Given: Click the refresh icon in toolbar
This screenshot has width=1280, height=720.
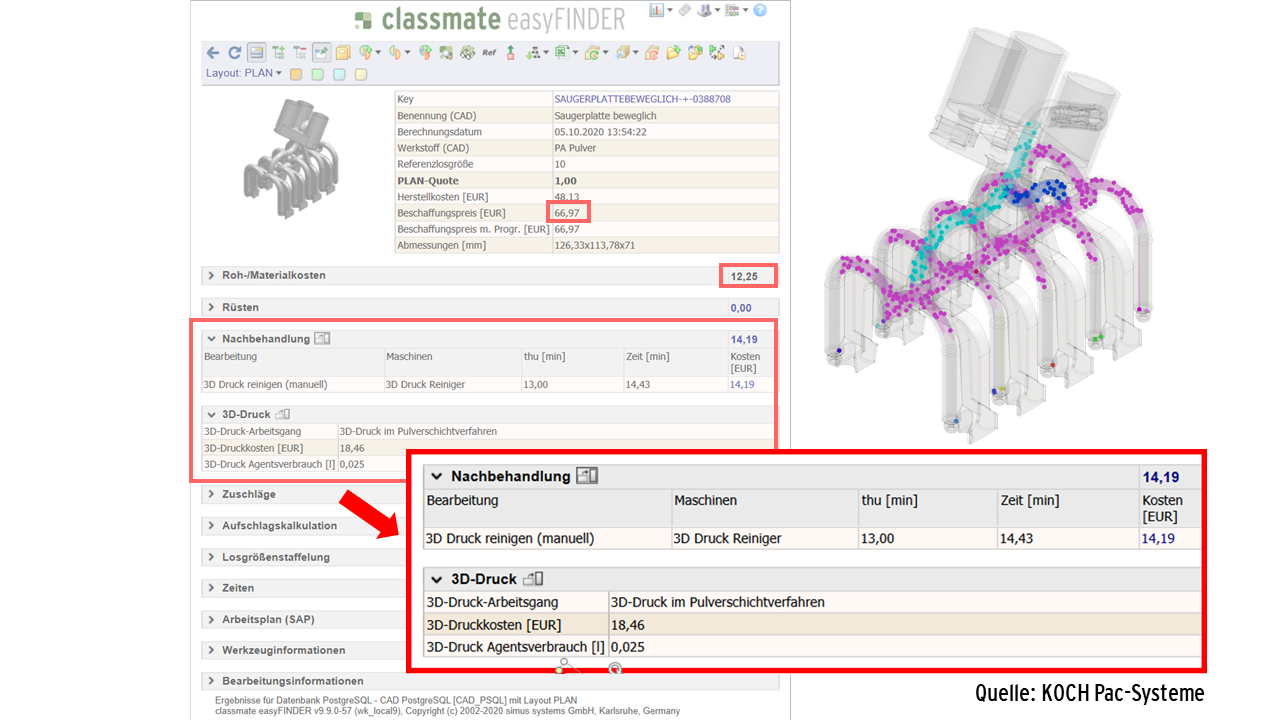Looking at the screenshot, I should (x=234, y=52).
